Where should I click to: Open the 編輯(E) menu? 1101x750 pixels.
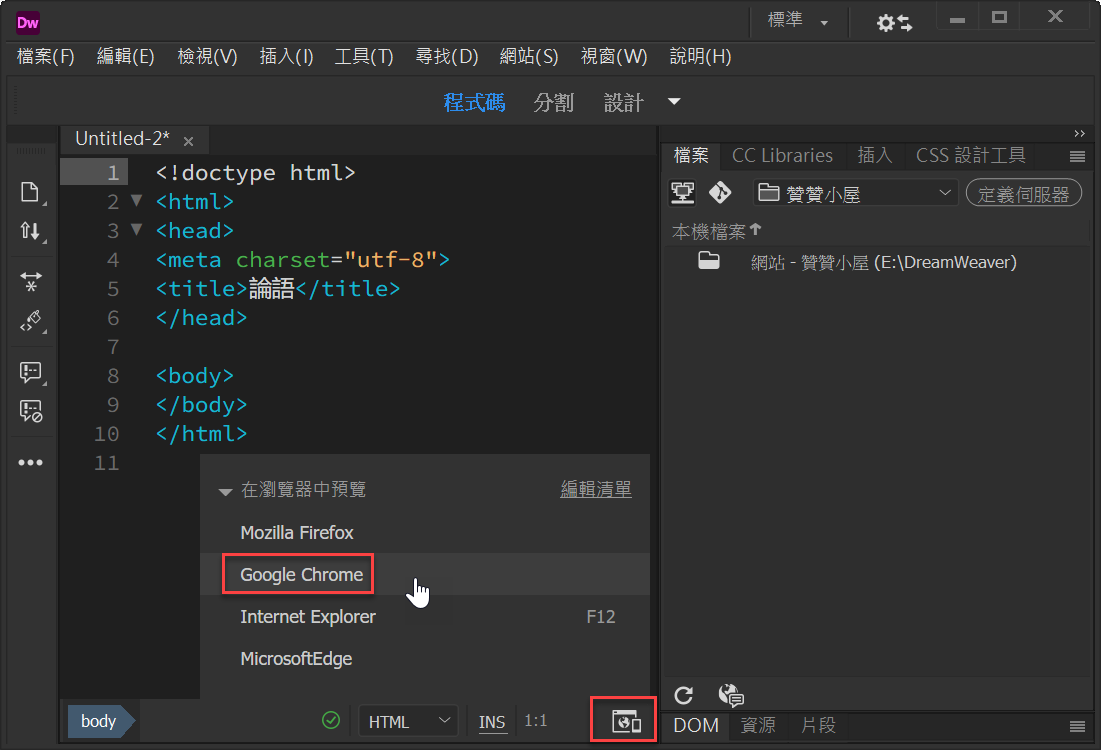coord(126,56)
